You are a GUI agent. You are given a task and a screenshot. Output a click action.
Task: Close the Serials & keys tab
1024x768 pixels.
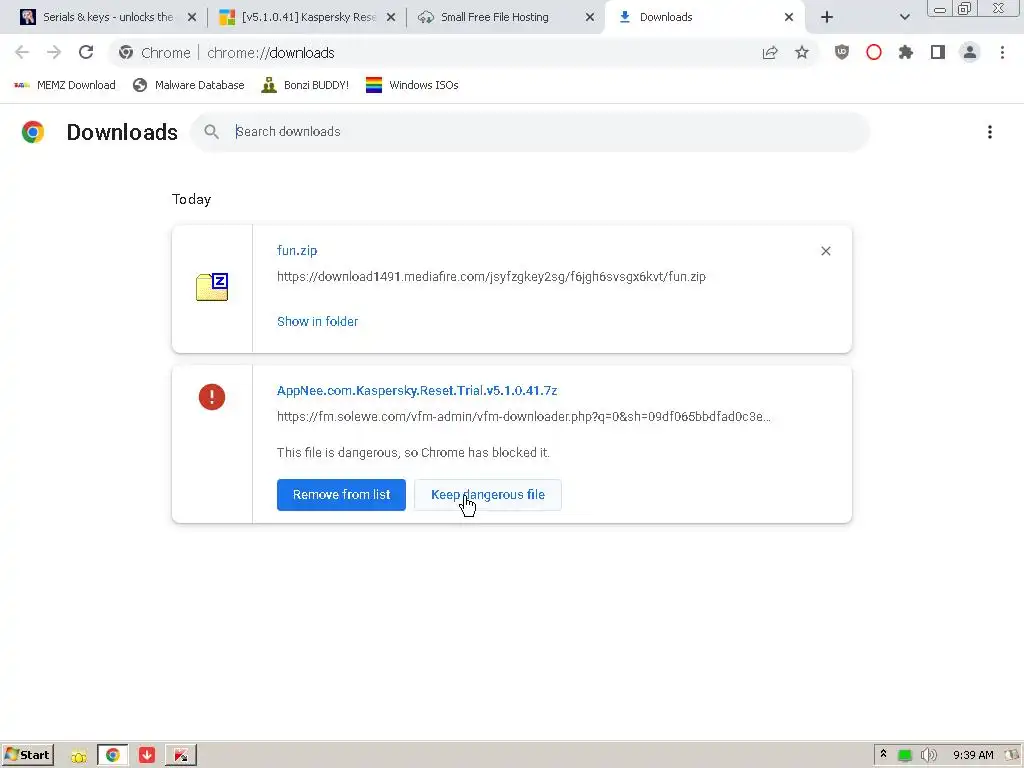pos(192,17)
